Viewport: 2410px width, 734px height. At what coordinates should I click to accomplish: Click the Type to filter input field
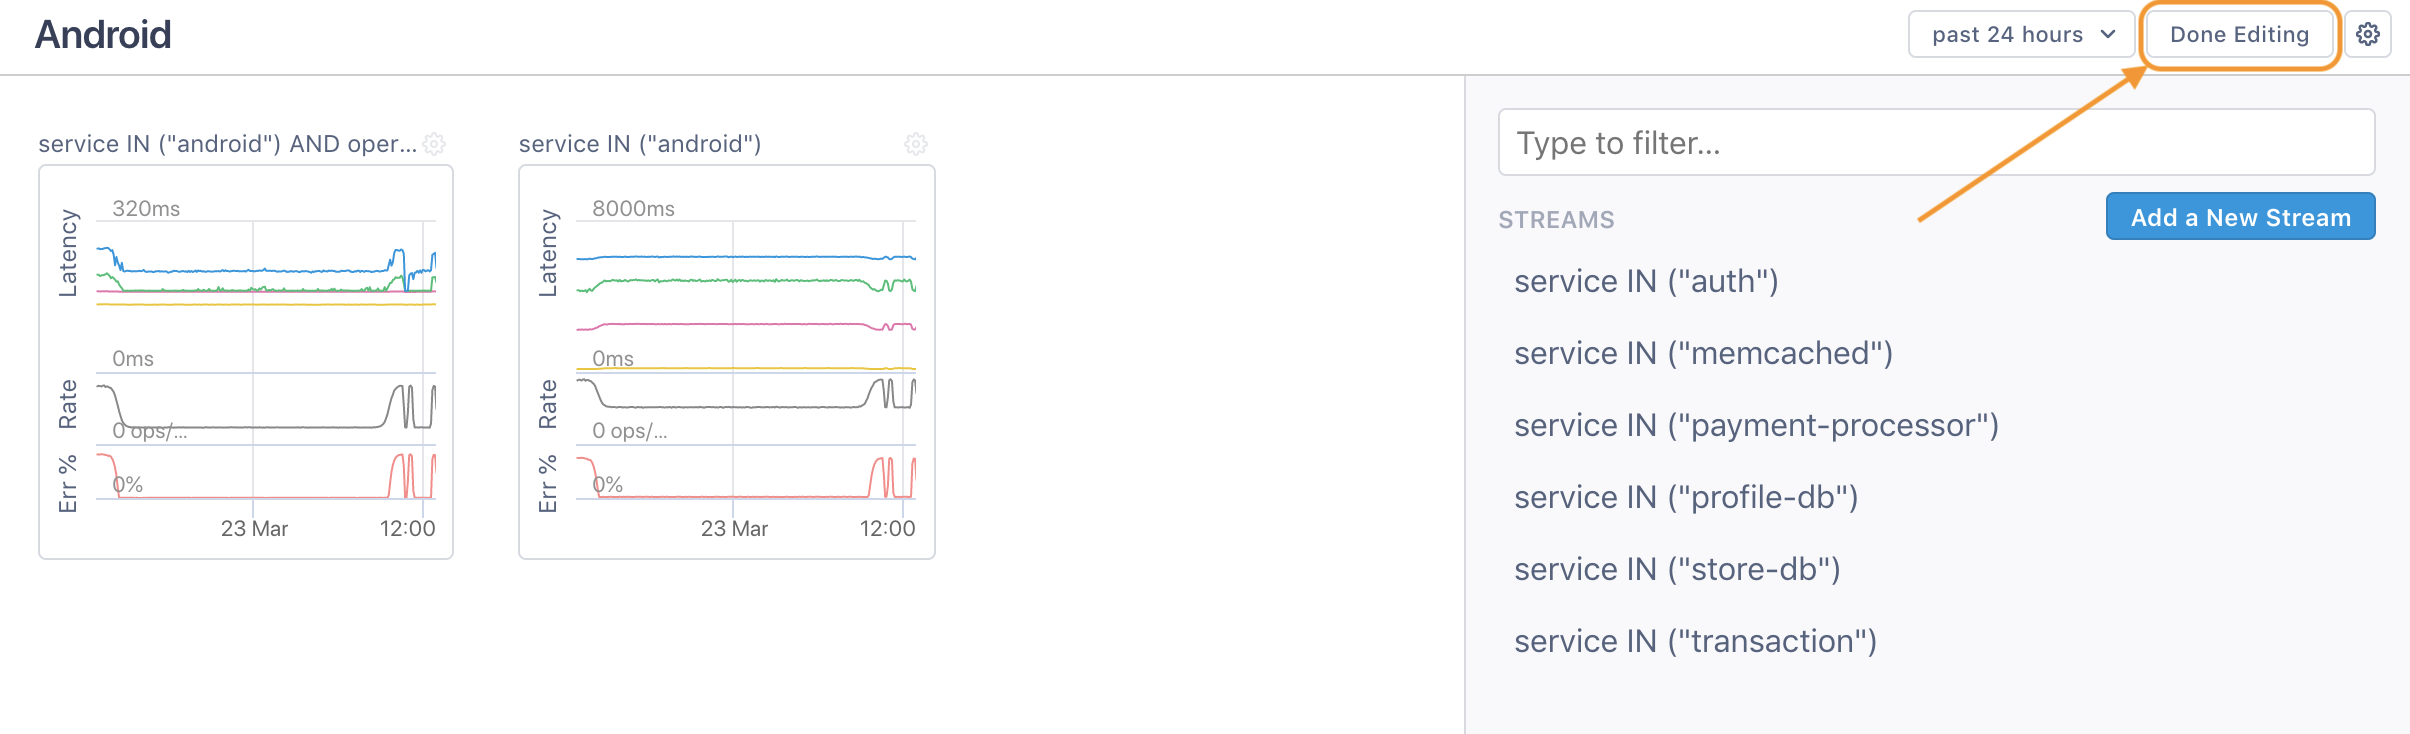click(1936, 143)
